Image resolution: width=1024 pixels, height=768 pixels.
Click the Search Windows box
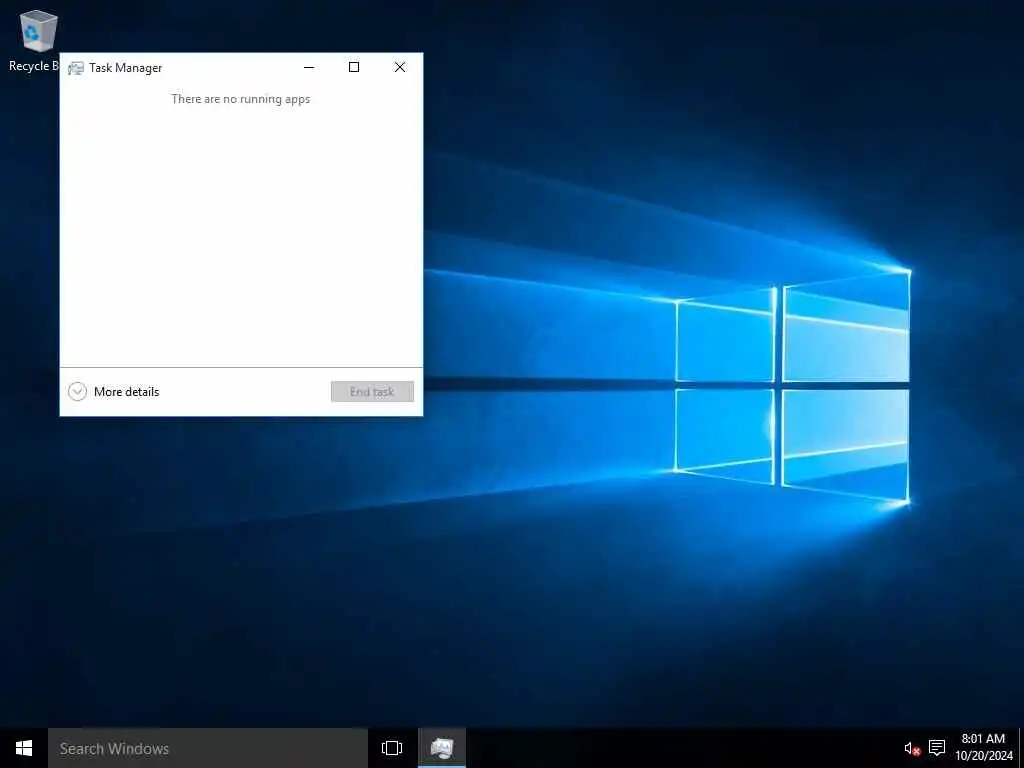click(x=208, y=748)
